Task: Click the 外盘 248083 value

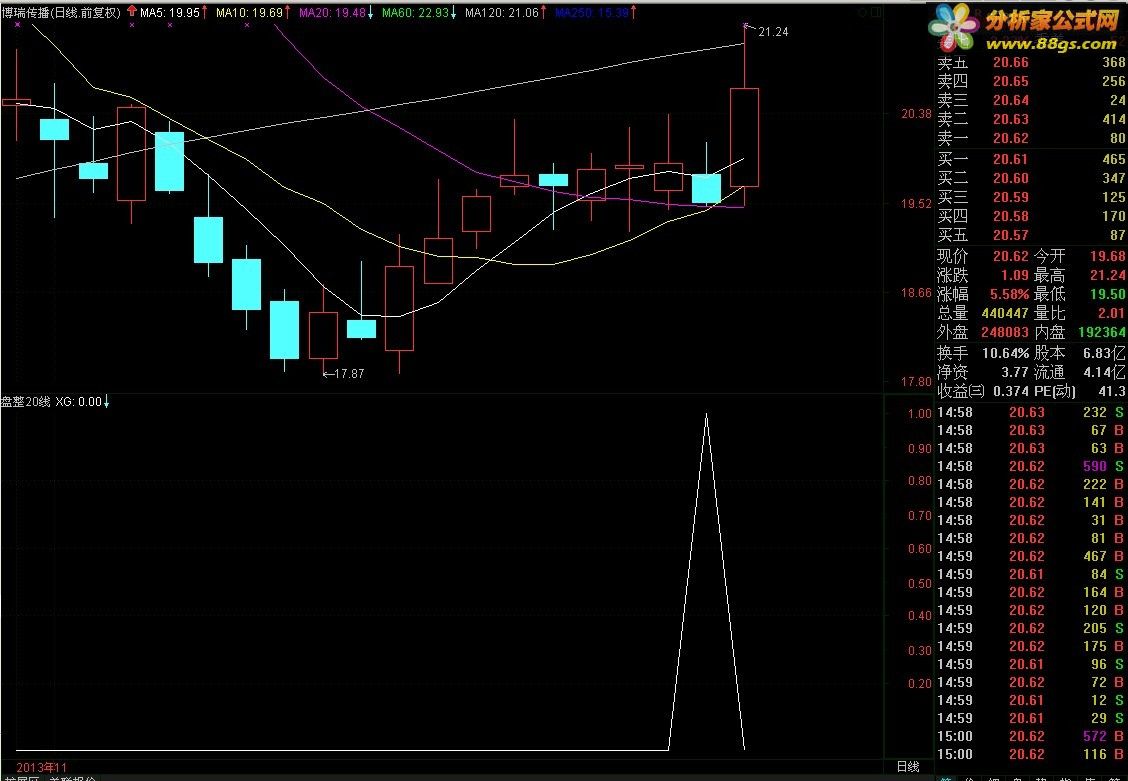Action: click(1005, 332)
